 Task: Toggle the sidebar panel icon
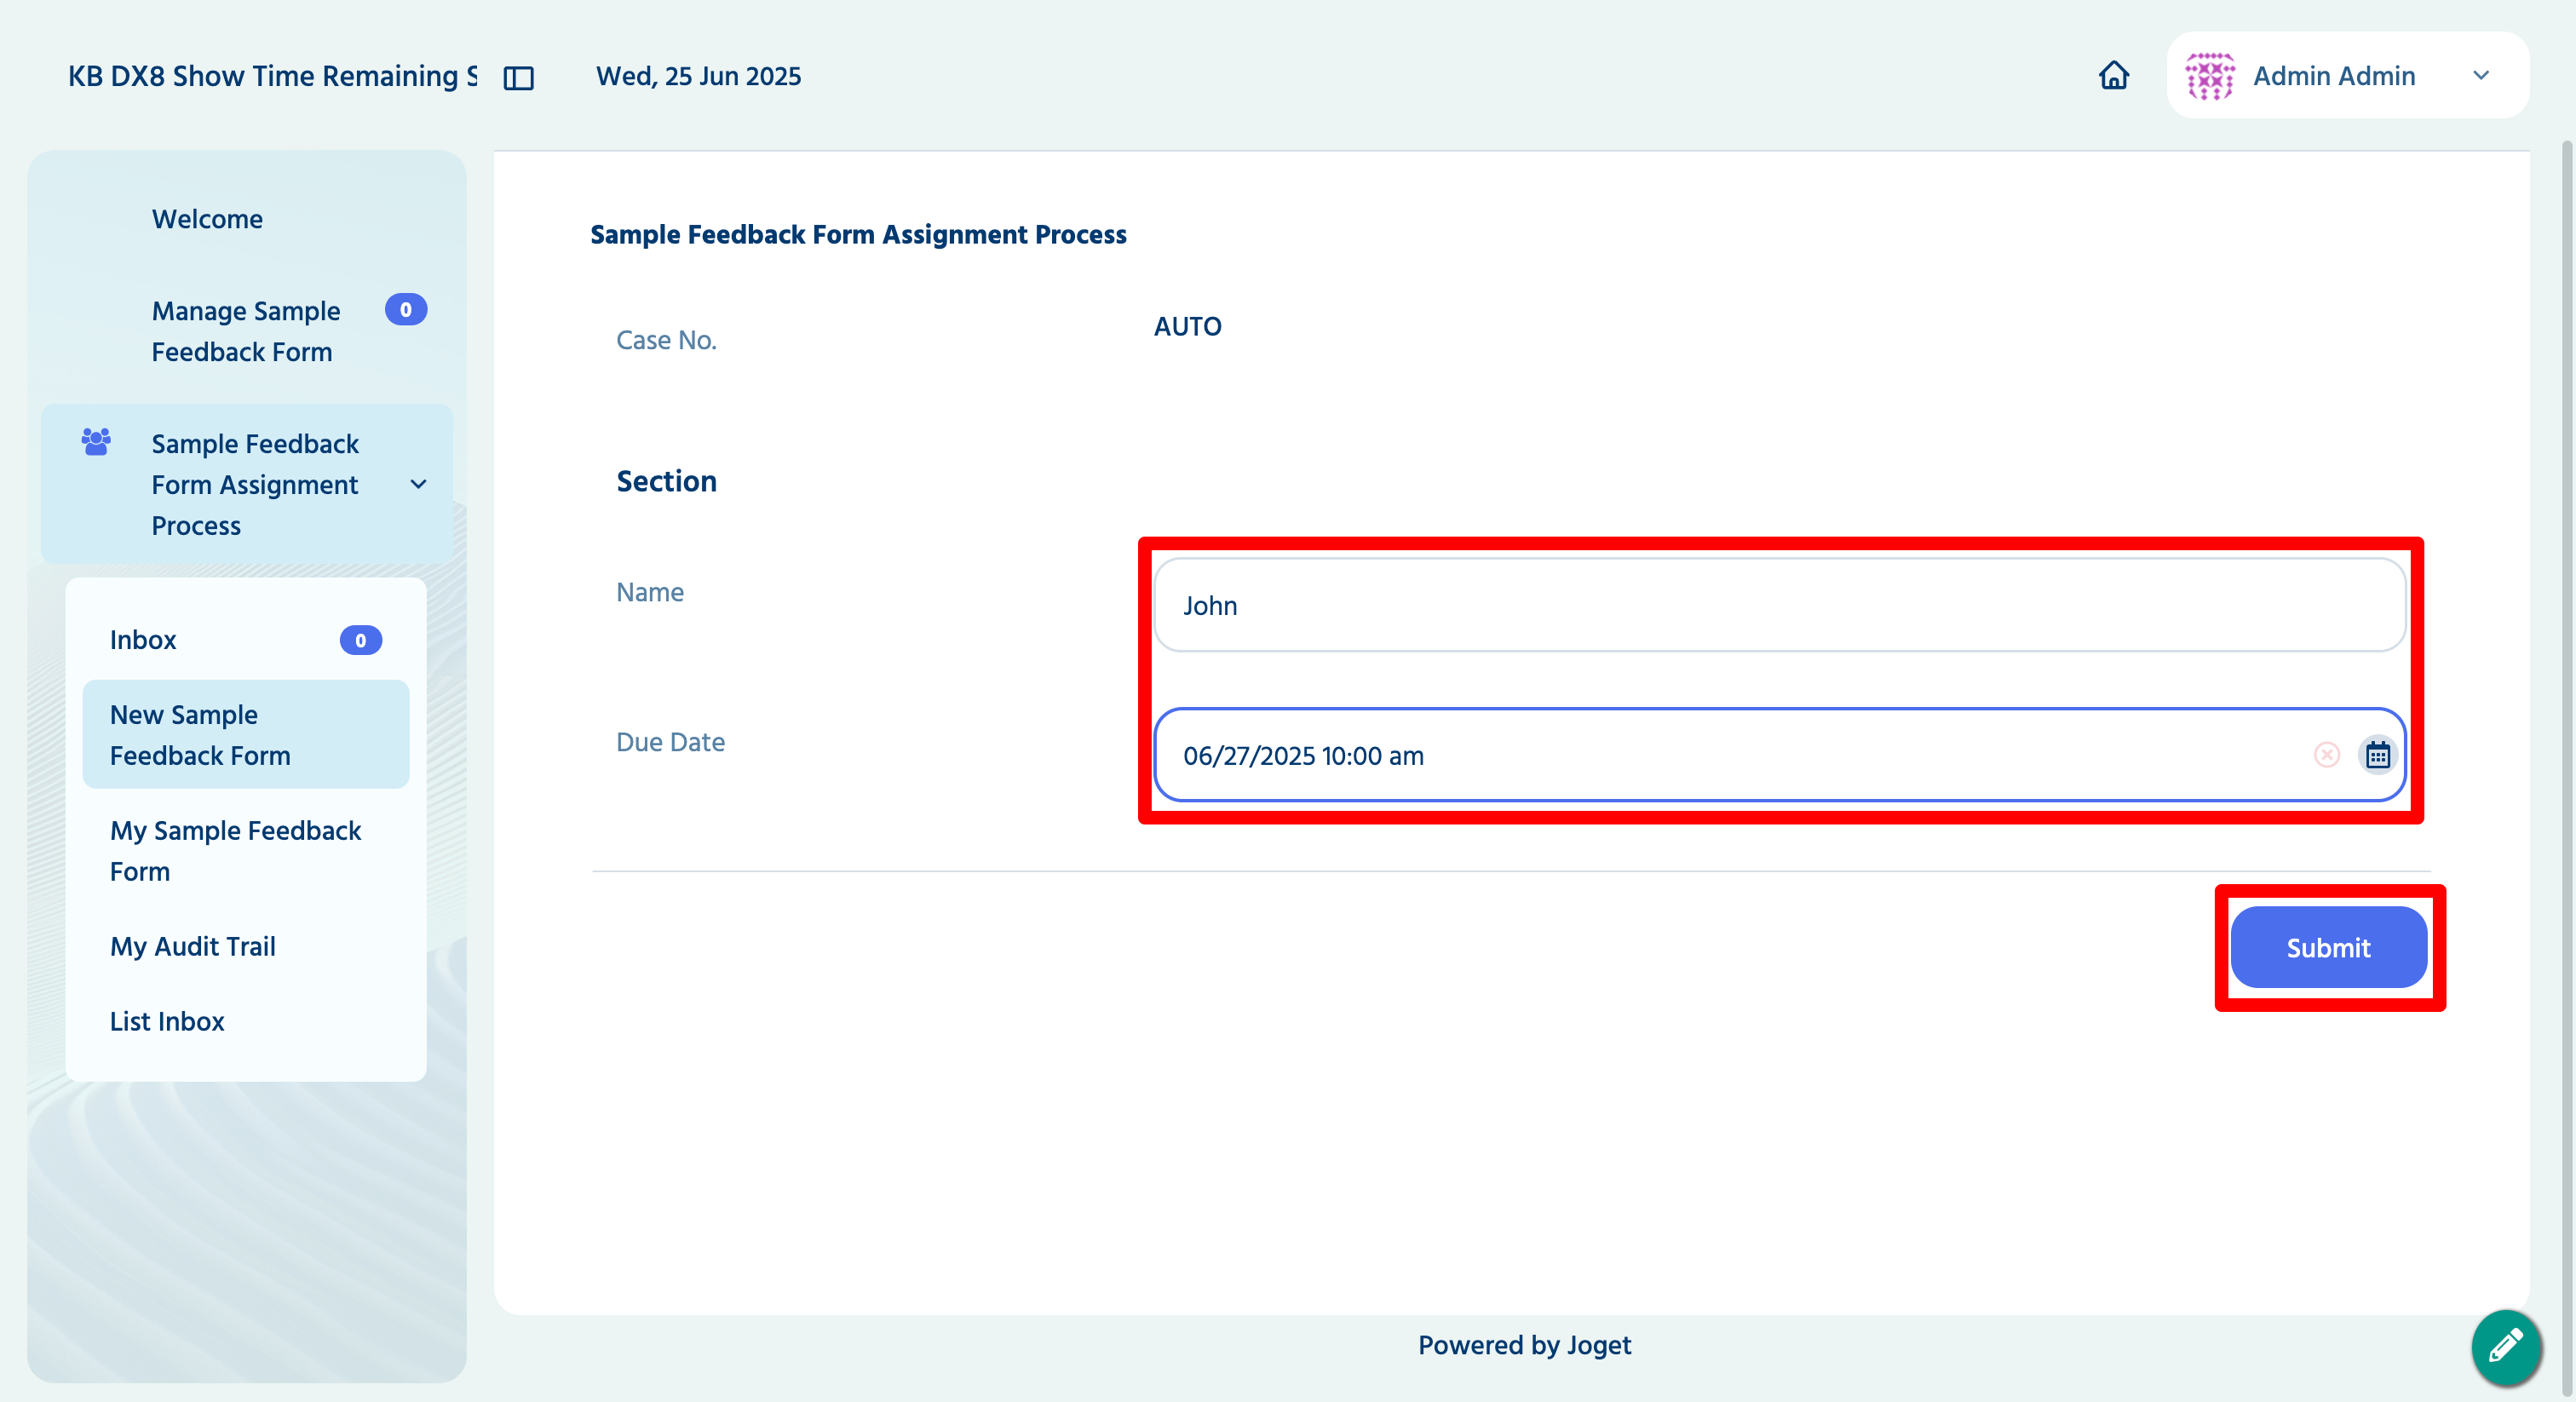click(518, 77)
